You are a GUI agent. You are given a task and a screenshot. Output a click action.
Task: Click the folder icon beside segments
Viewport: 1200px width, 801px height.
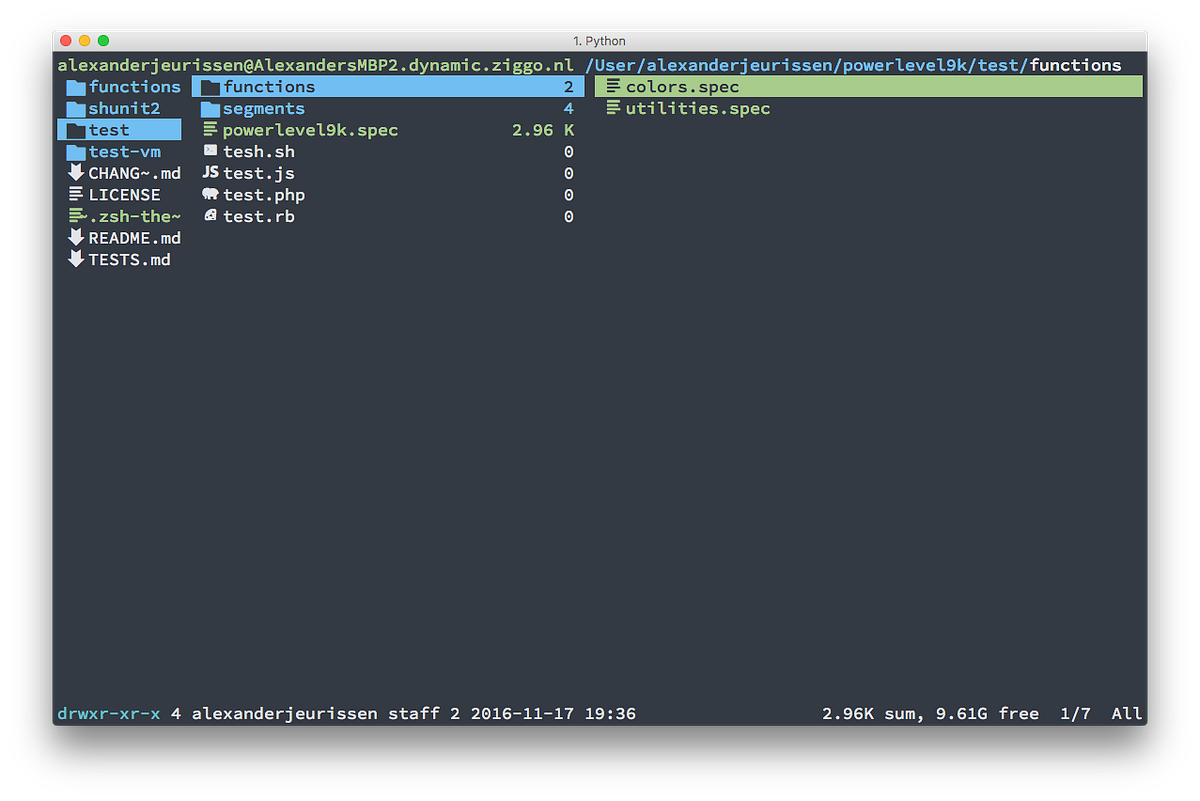[210, 108]
